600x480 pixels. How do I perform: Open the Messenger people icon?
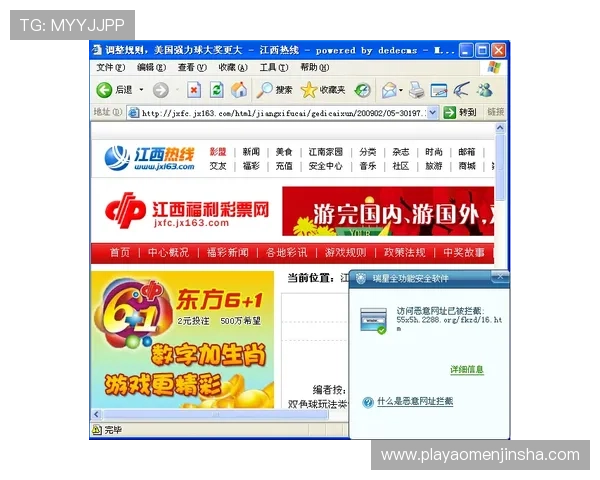coord(484,90)
